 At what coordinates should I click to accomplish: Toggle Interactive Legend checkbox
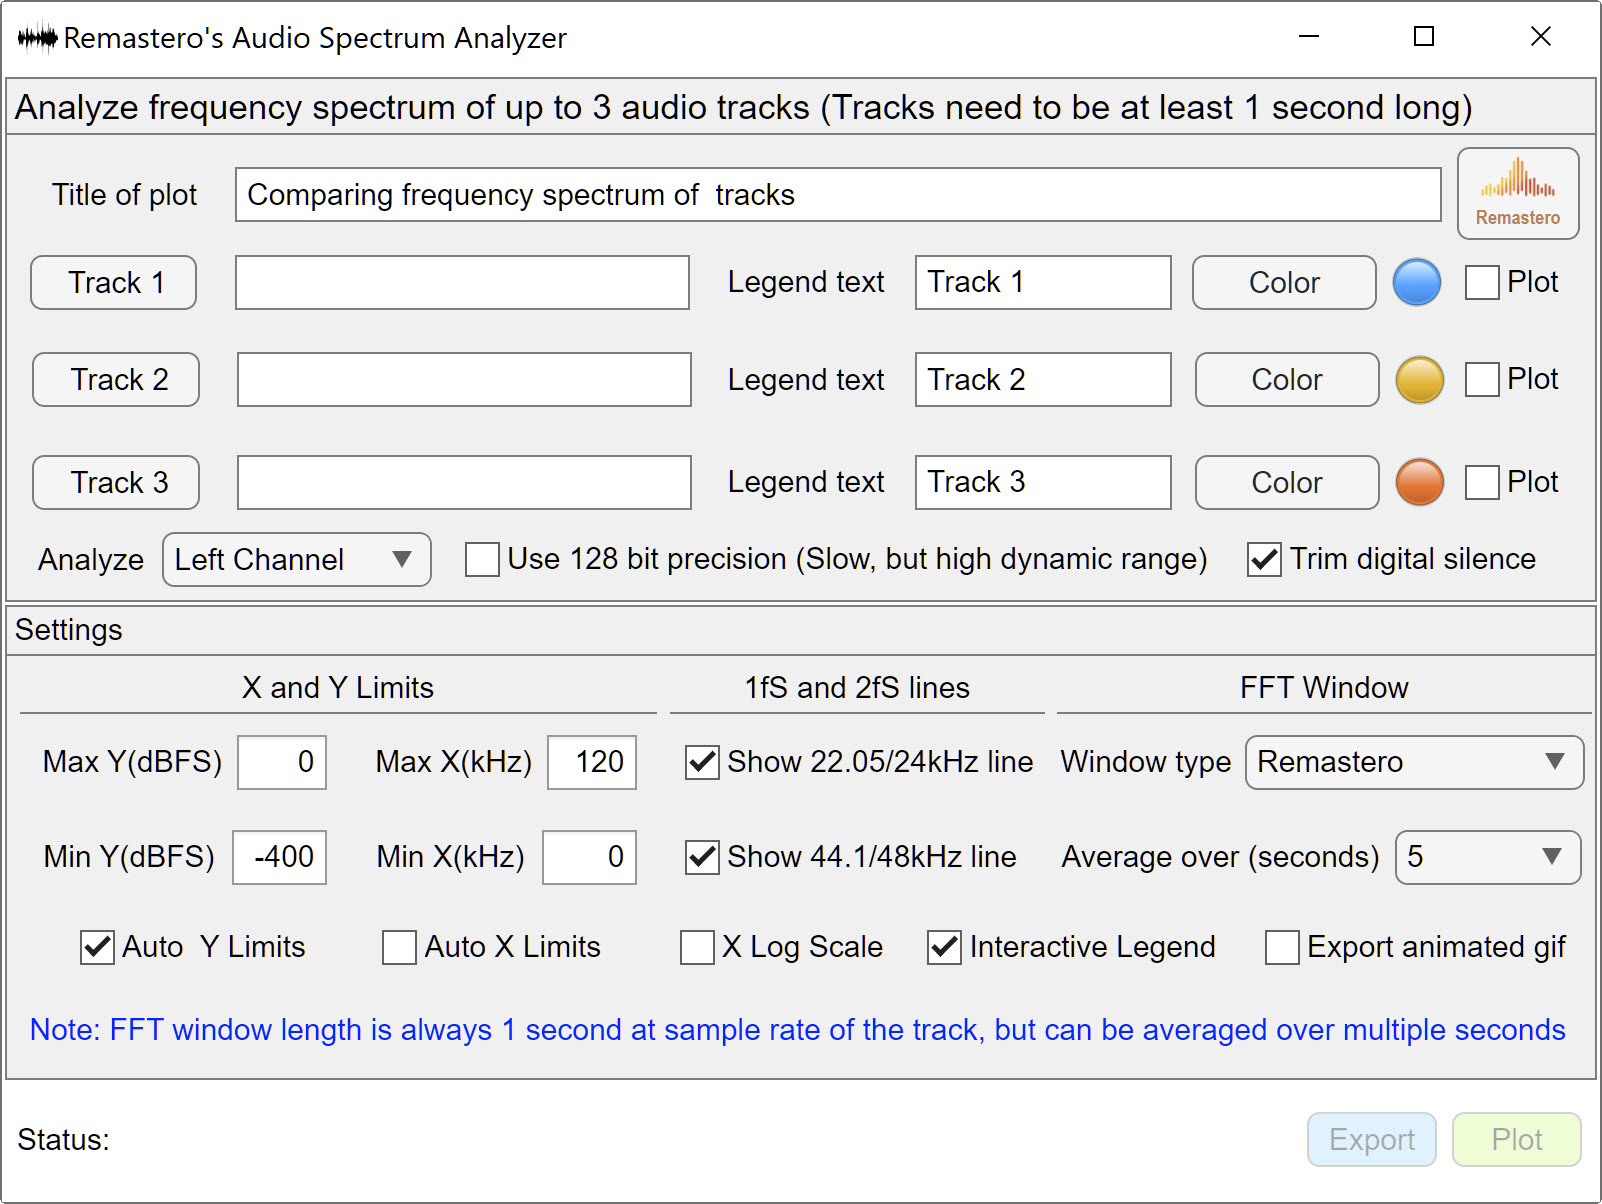[x=944, y=947]
